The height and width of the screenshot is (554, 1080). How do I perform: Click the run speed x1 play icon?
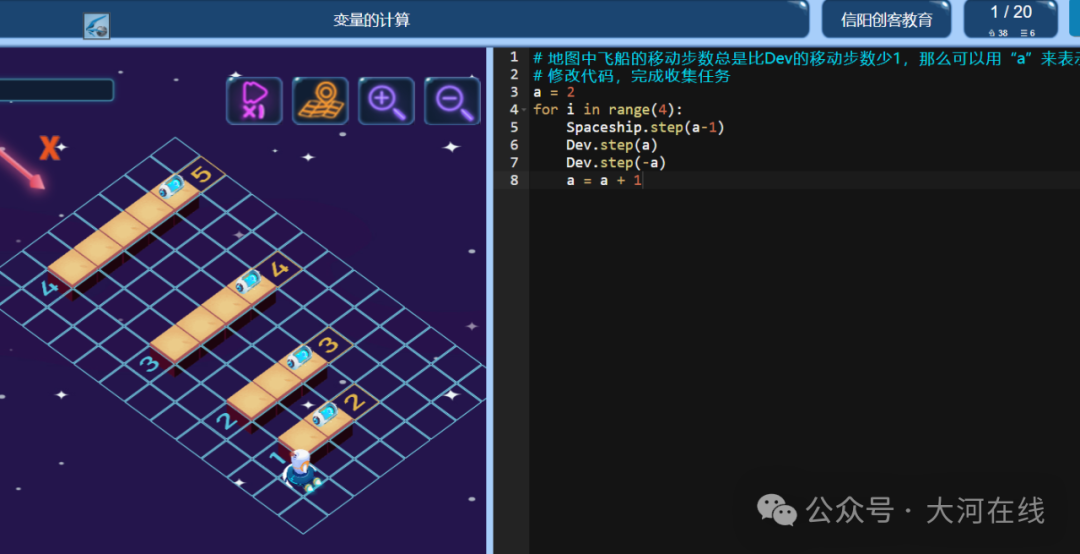tap(254, 101)
